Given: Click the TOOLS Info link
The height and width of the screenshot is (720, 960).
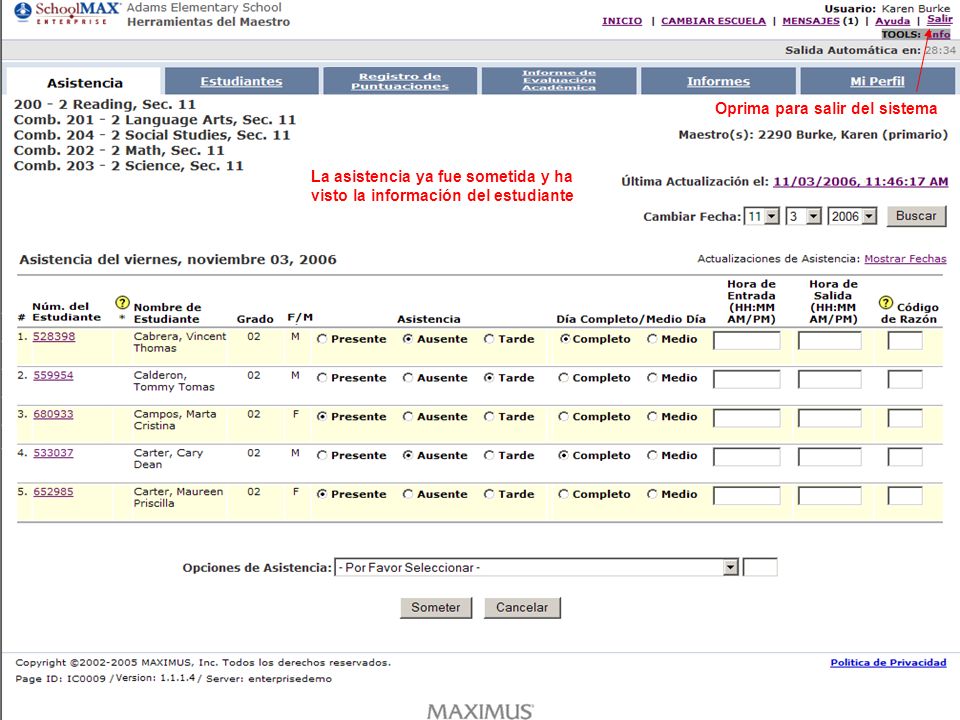Looking at the screenshot, I should tap(940, 34).
